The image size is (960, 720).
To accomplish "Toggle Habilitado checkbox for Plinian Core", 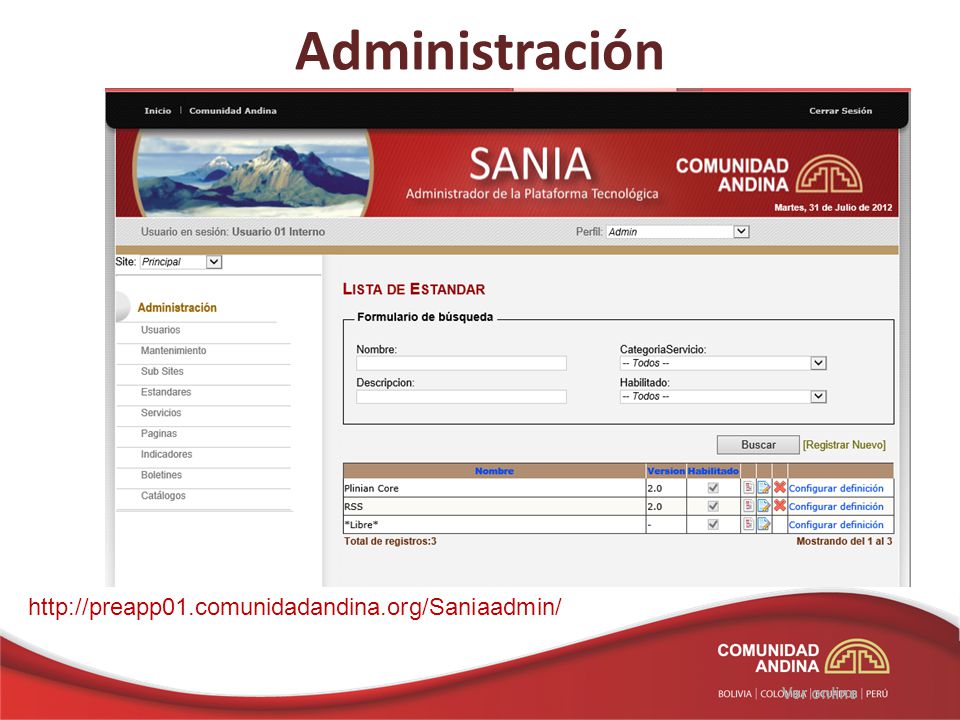I will [713, 488].
